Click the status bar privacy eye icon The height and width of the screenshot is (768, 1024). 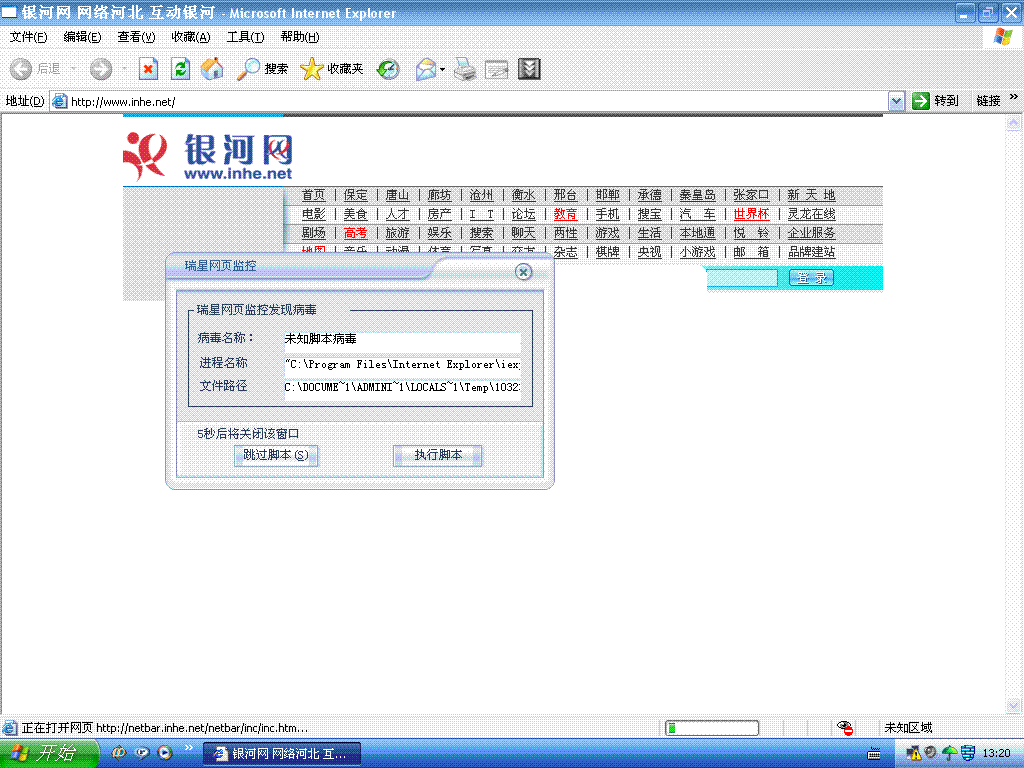pyautogui.click(x=844, y=728)
